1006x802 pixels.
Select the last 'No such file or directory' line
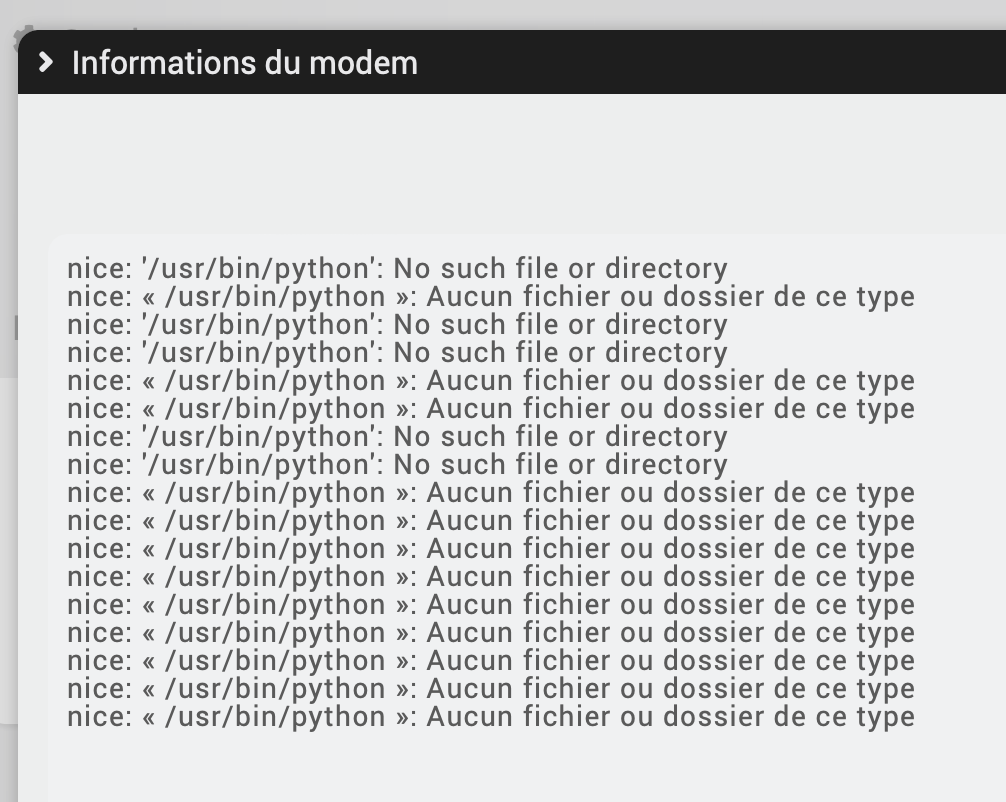click(397, 465)
